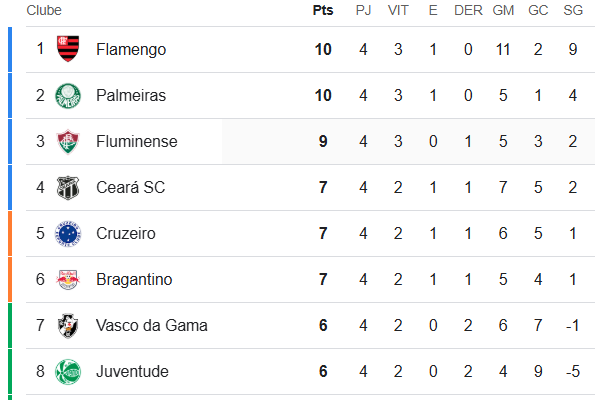Click the Cruzeiro club crest
The width and height of the screenshot is (595, 400).
[68, 233]
